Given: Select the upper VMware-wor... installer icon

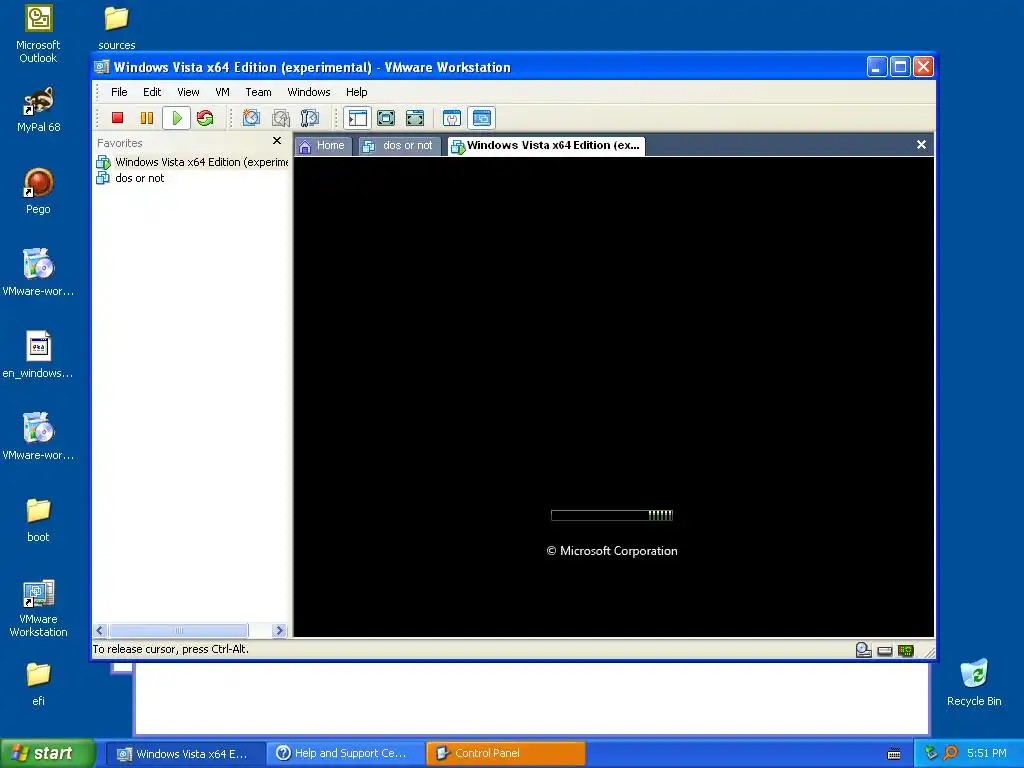Looking at the screenshot, I should (x=38, y=273).
